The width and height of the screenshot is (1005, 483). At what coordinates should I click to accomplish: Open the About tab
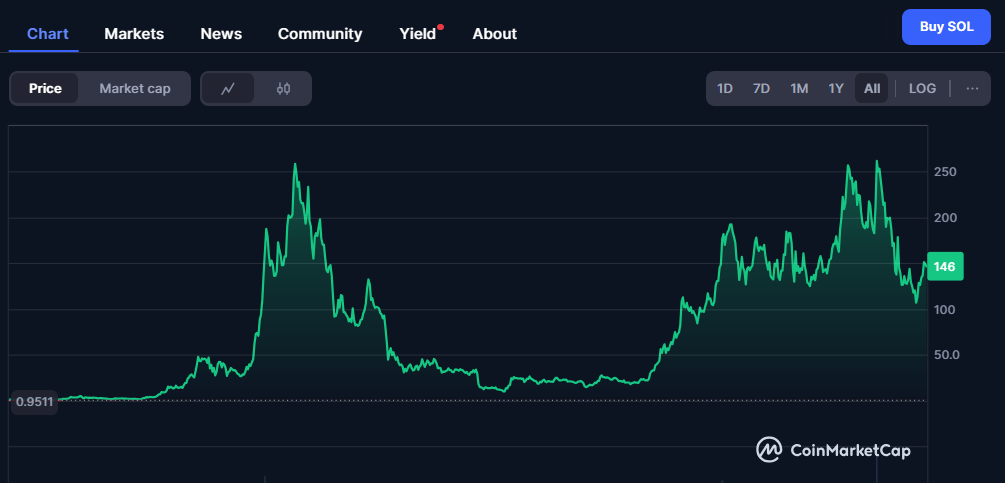(x=494, y=33)
